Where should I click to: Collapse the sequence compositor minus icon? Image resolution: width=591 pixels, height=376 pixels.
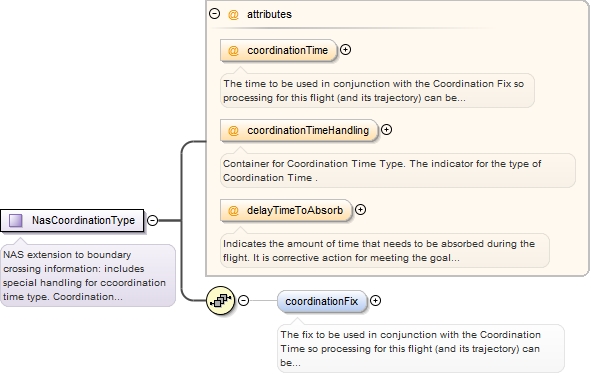(243, 300)
